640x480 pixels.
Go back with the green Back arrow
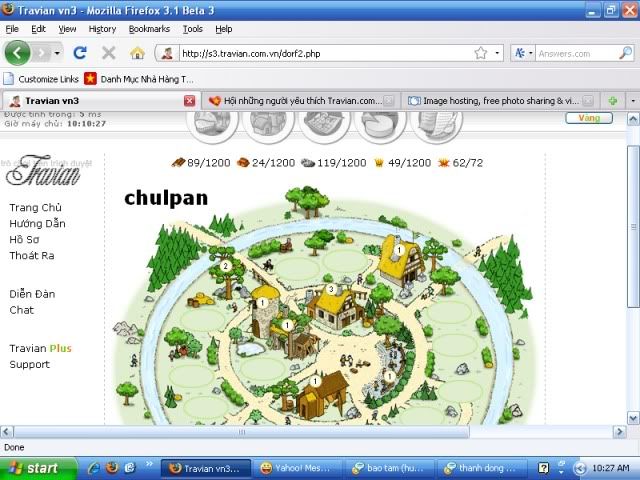point(17,53)
